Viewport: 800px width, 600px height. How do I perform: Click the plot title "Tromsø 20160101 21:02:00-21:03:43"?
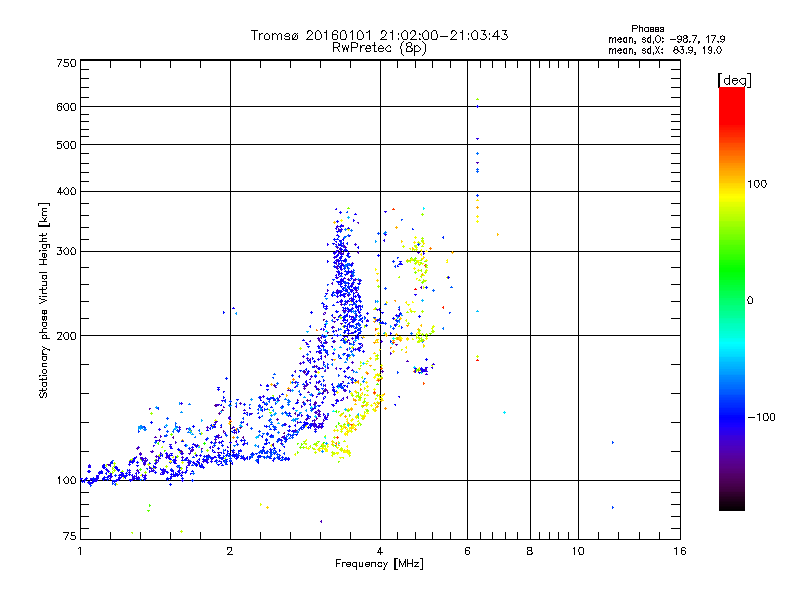pos(379,35)
